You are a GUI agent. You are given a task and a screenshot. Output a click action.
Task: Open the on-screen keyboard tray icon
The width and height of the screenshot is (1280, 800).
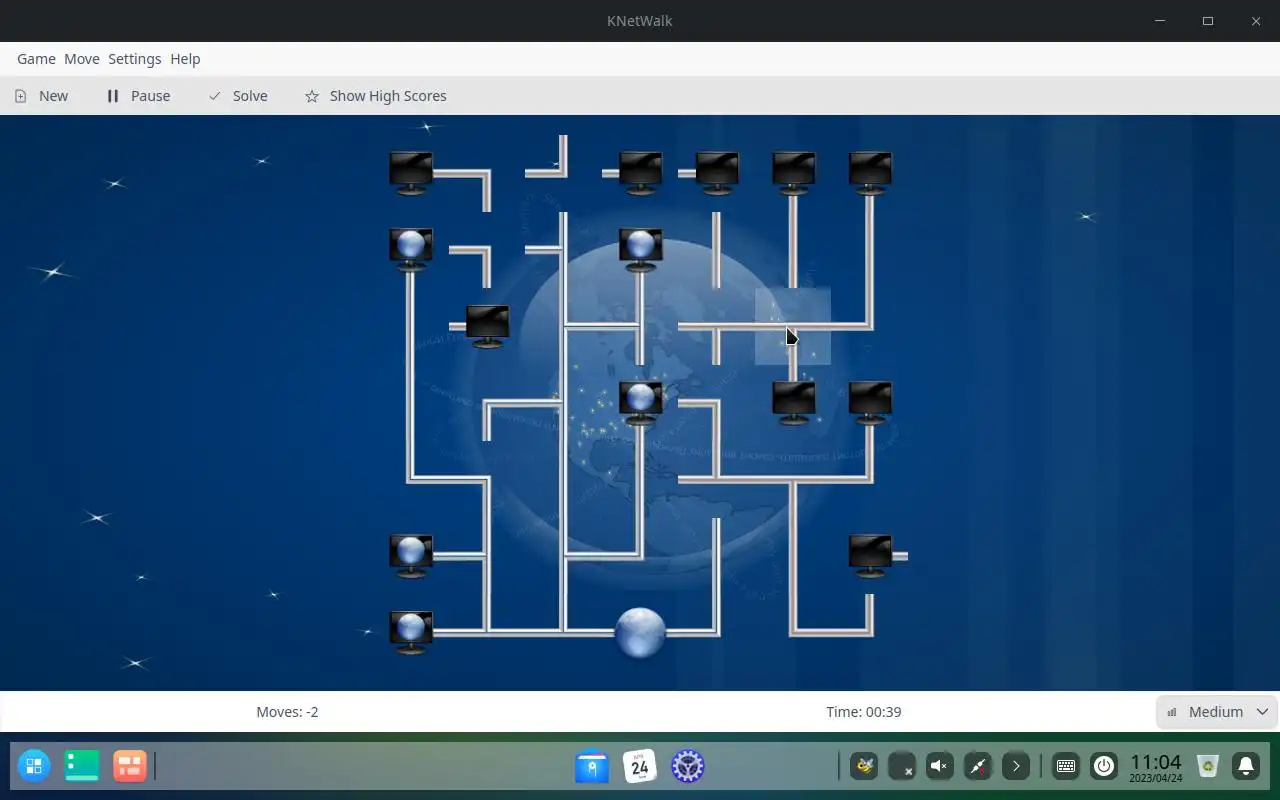(x=1066, y=766)
